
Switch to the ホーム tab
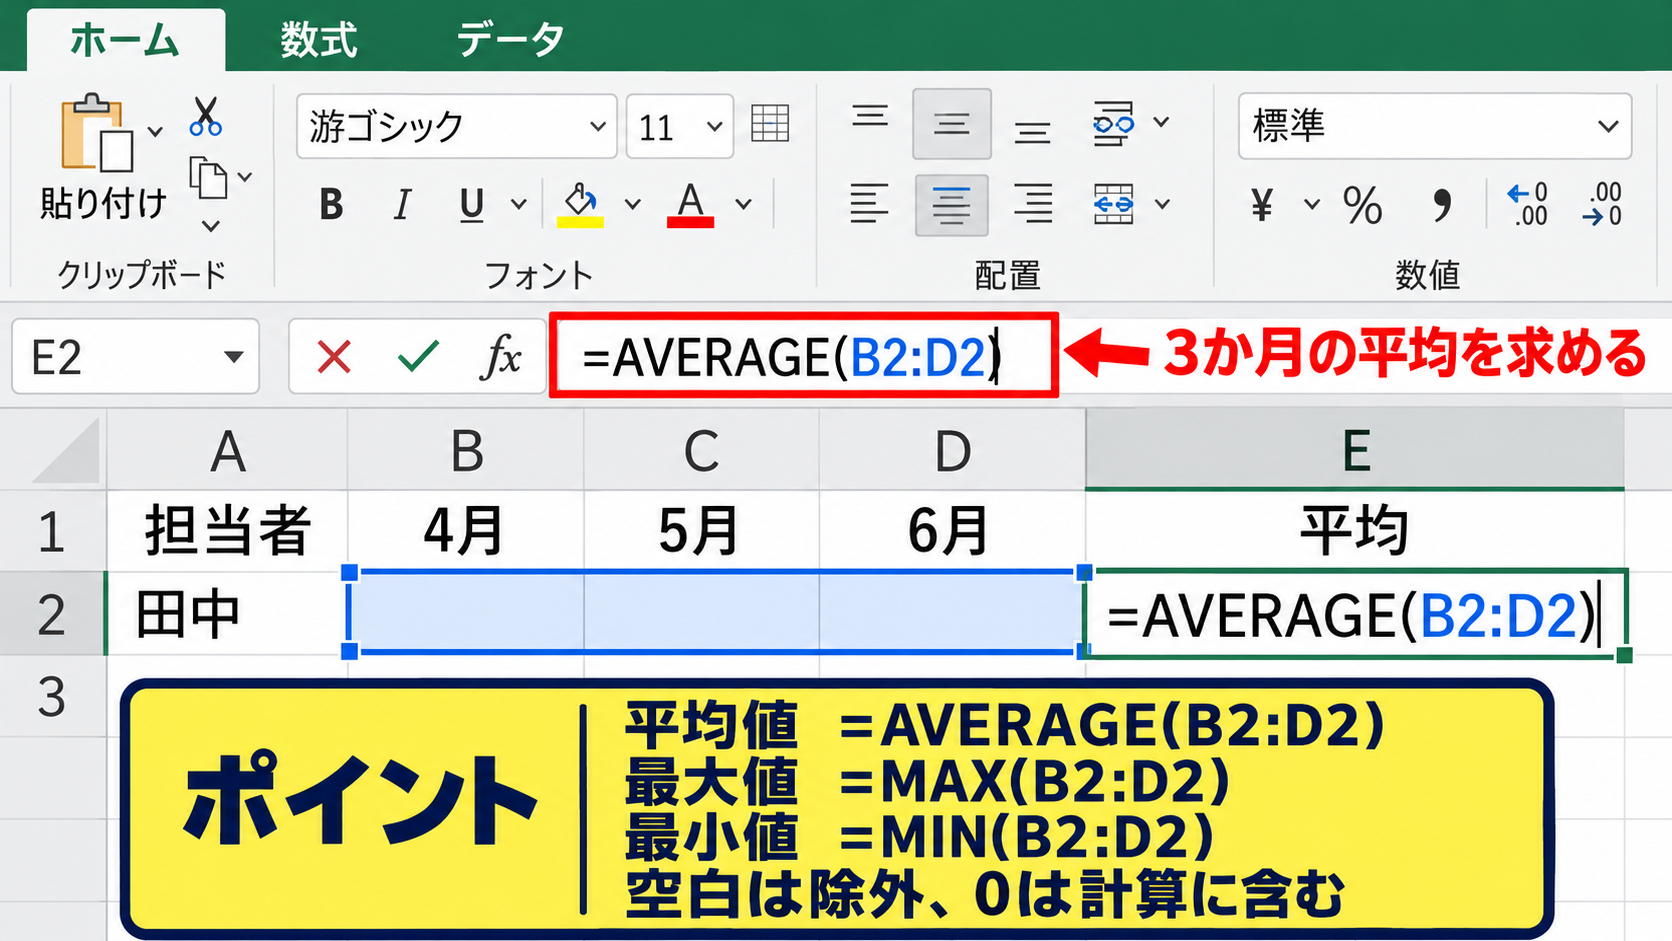click(x=125, y=40)
